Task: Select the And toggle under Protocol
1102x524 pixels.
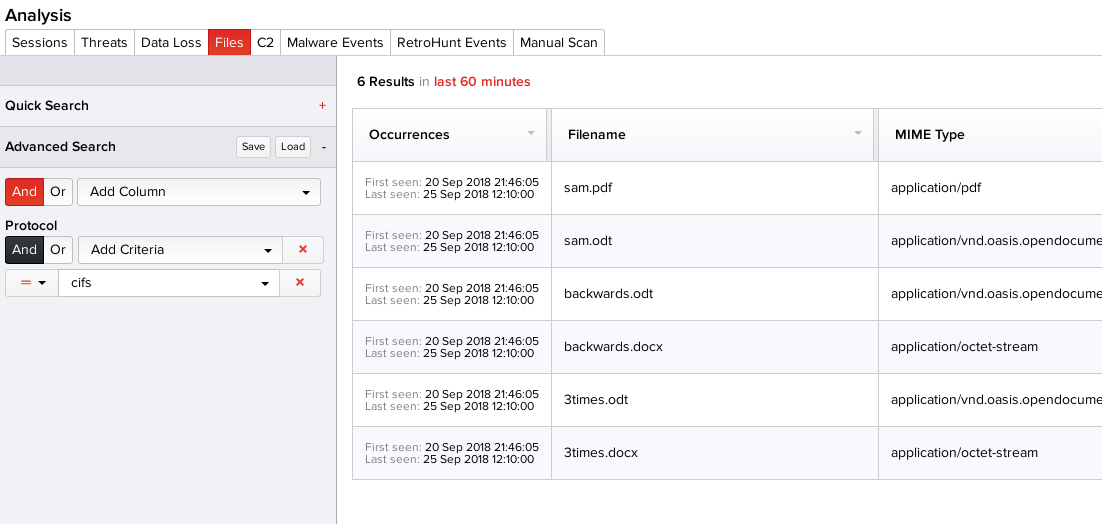Action: (24, 250)
